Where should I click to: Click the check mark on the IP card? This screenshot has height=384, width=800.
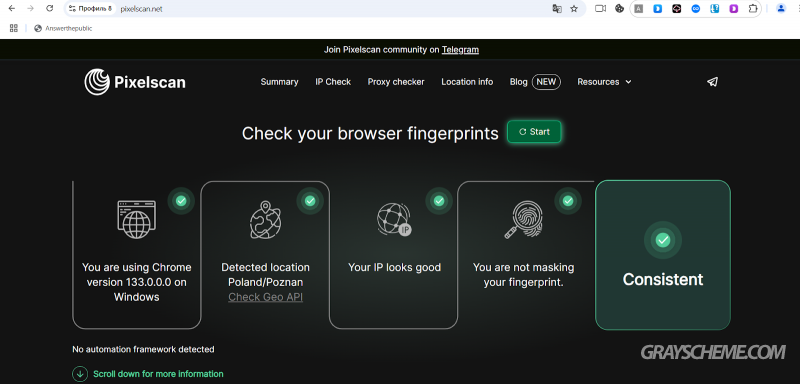point(439,201)
